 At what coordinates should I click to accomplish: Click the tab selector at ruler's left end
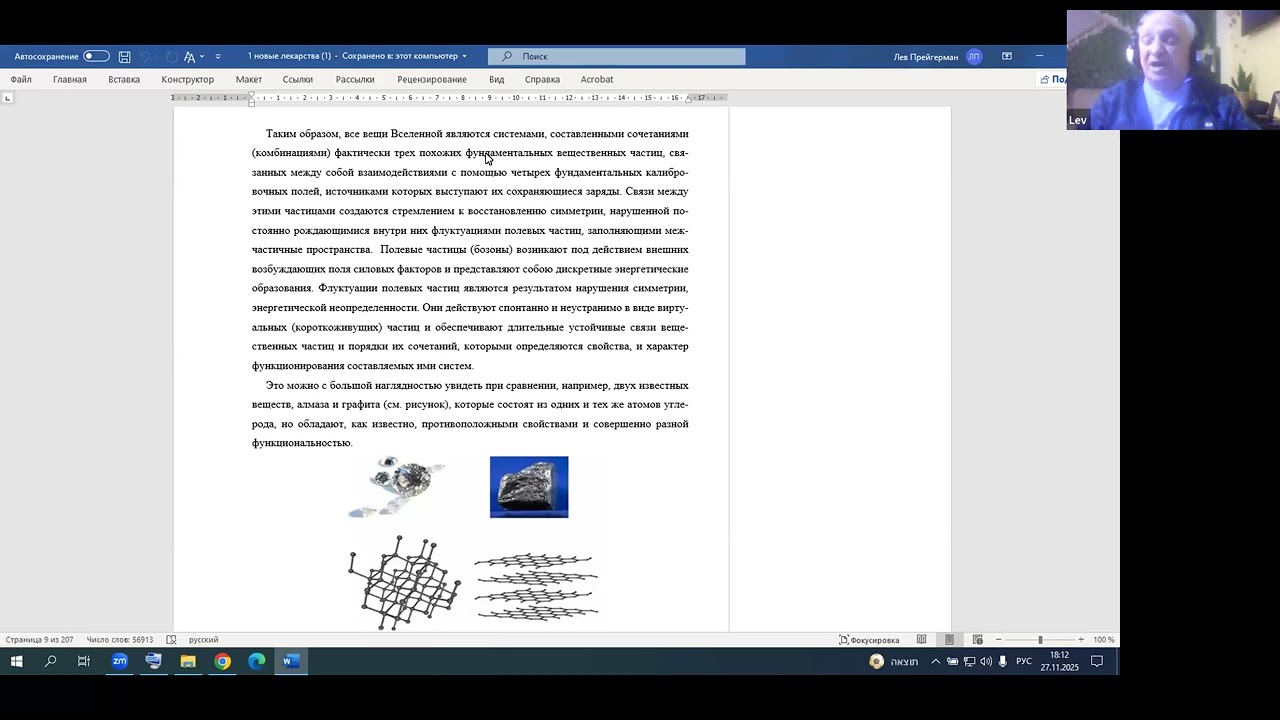tap(8, 98)
